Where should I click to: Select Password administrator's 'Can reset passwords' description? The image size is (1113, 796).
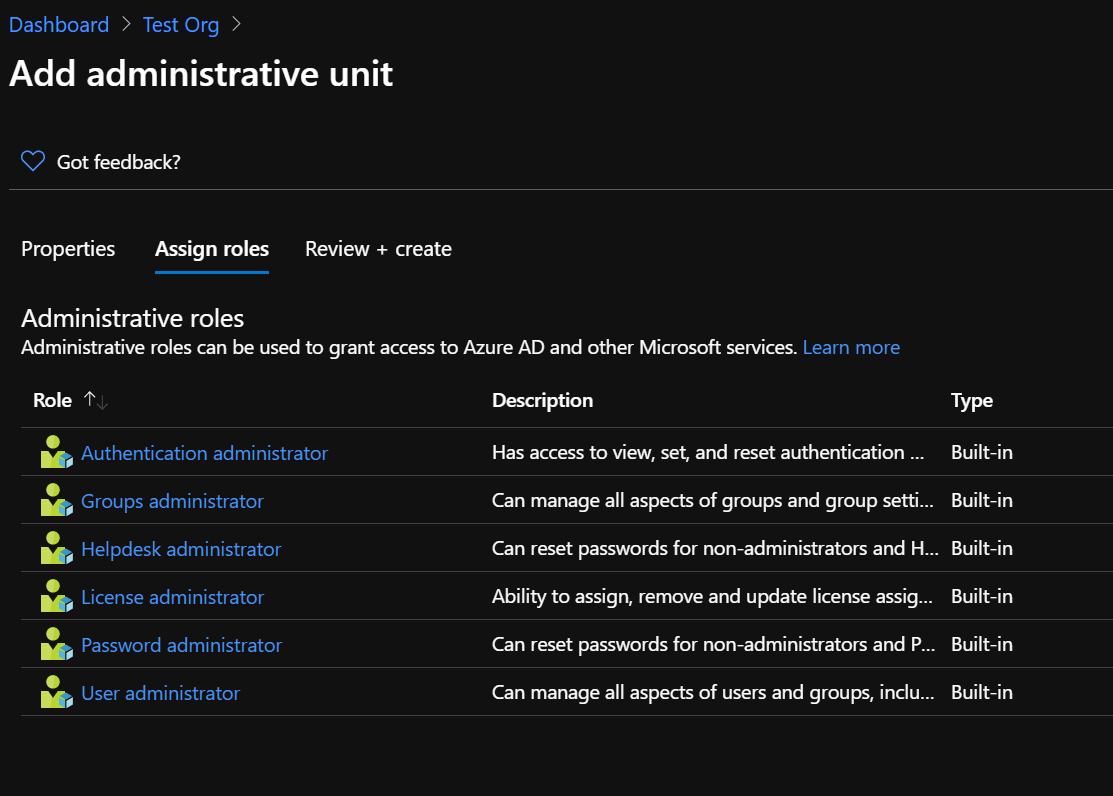[713, 645]
